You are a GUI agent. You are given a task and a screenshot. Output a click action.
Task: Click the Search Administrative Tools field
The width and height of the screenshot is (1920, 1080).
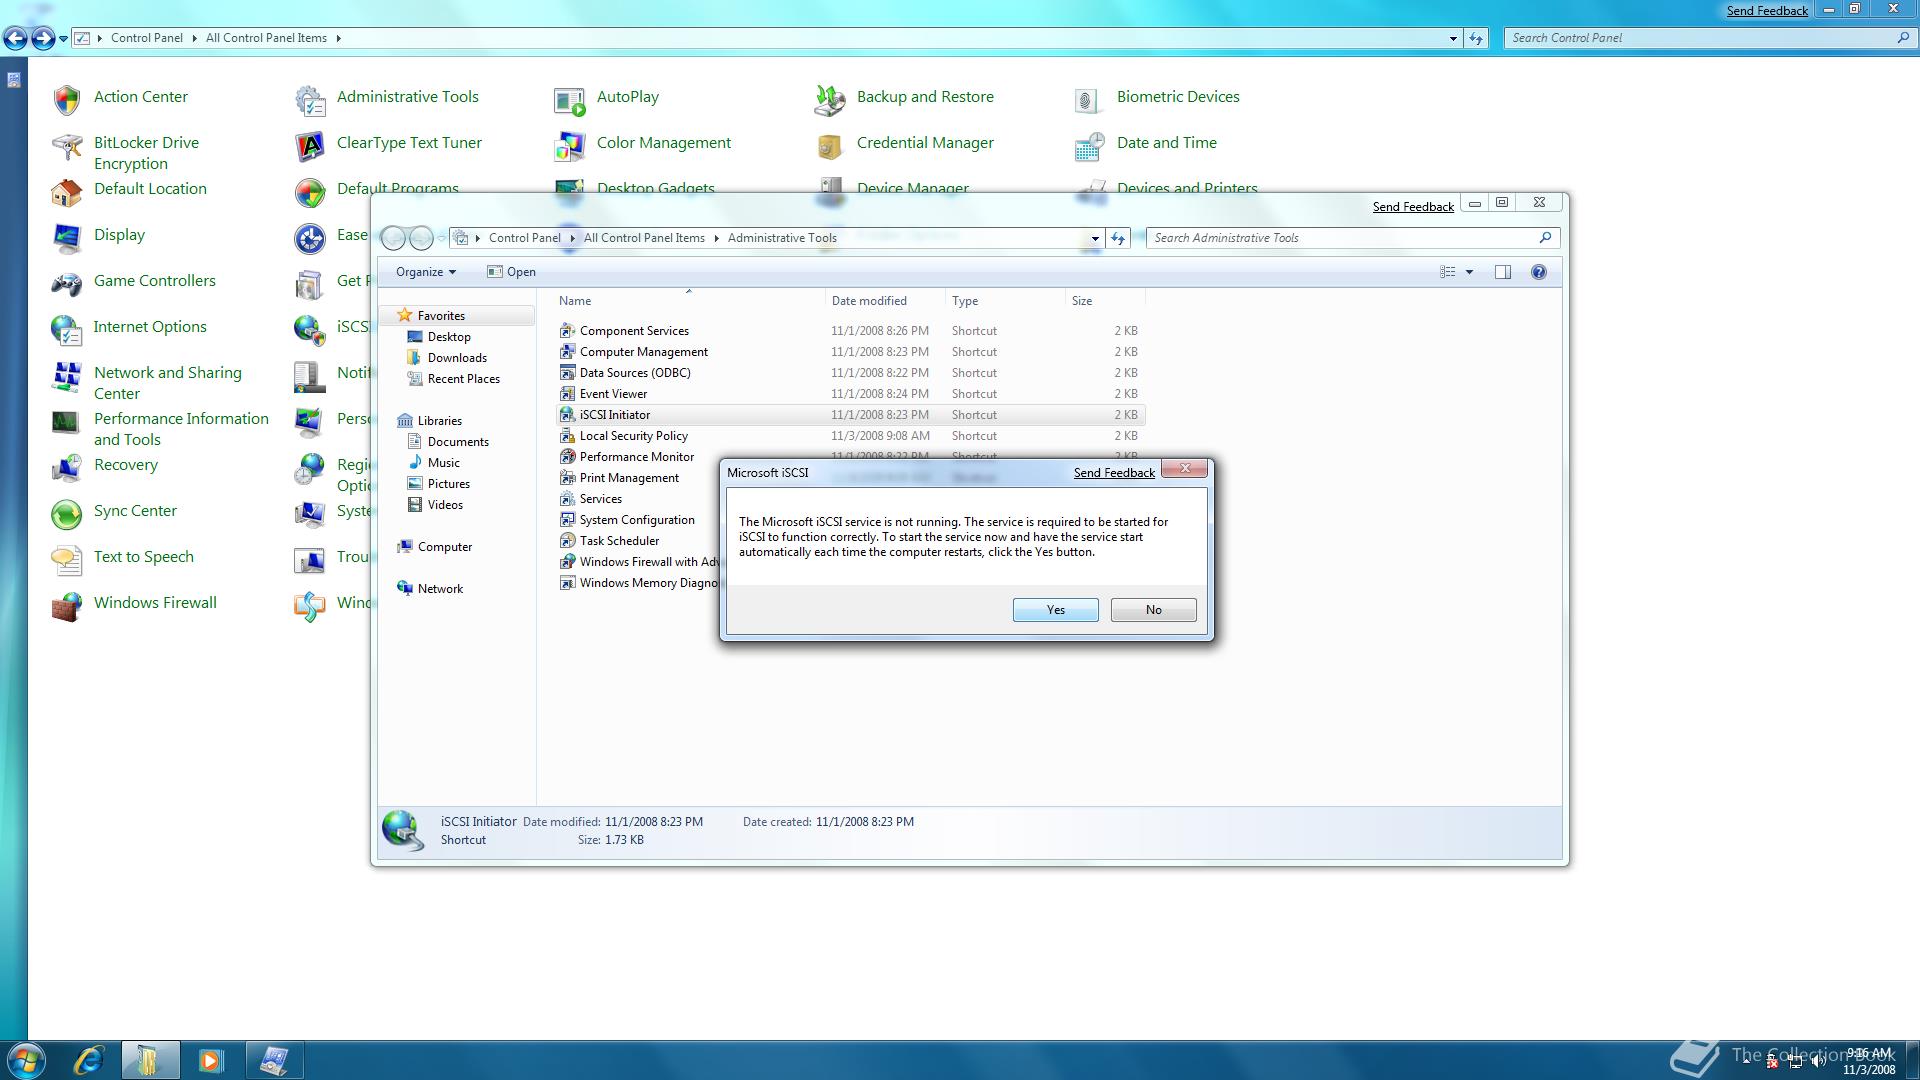[1352, 238]
